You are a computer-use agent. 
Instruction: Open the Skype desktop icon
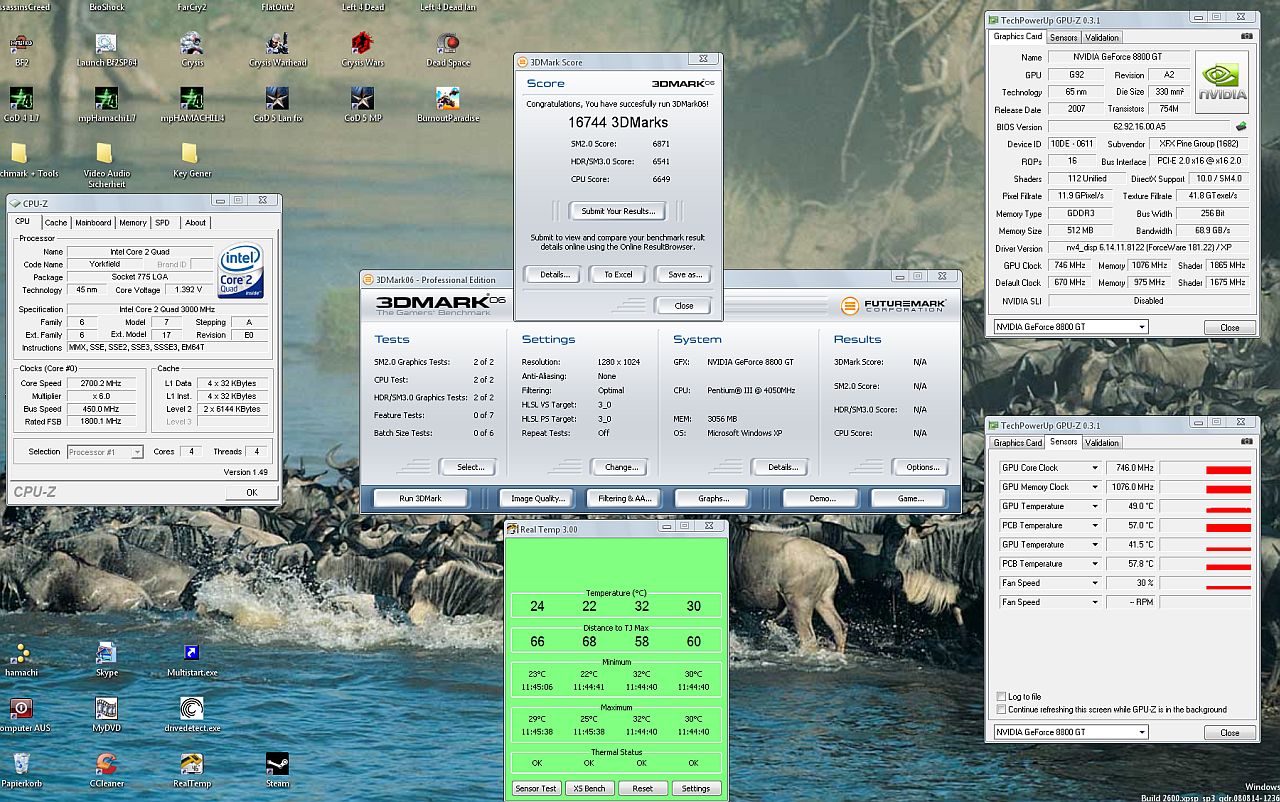[106, 660]
